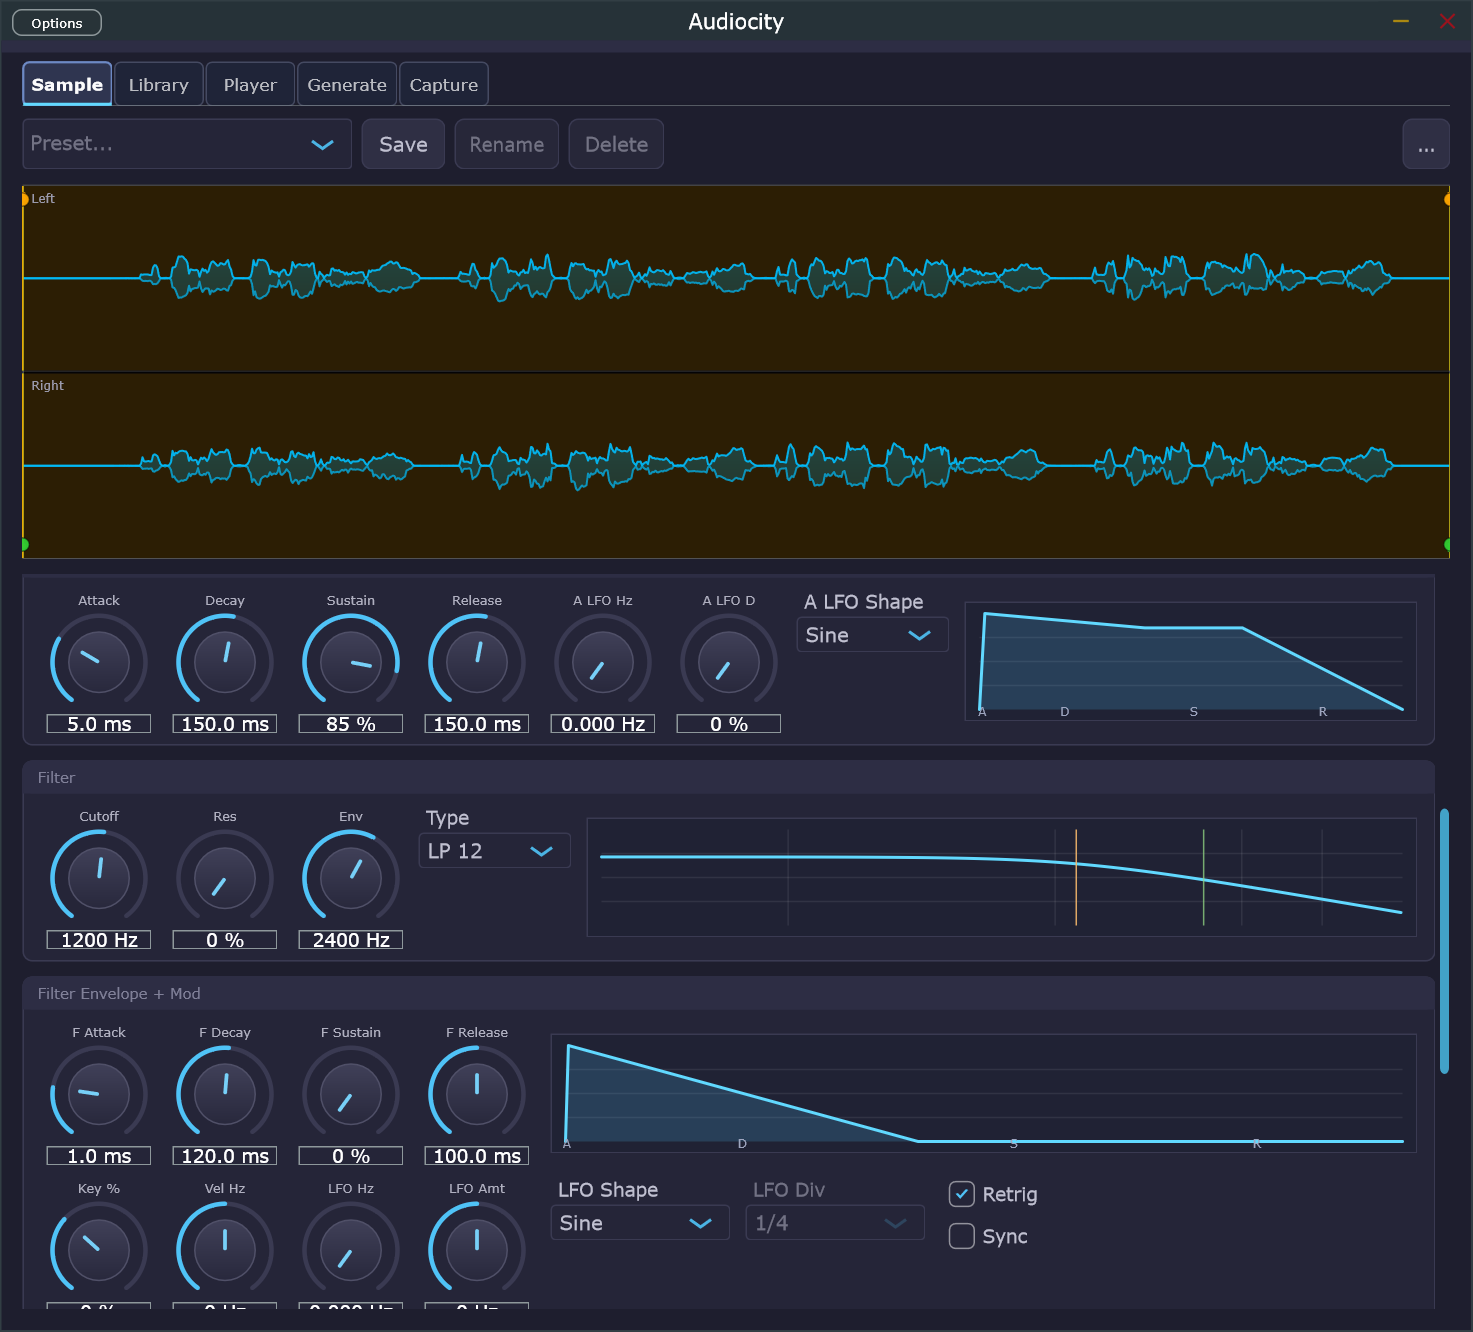Viewport: 1473px width, 1332px height.
Task: Click the F Release 100.0 ms field
Action: click(477, 1156)
